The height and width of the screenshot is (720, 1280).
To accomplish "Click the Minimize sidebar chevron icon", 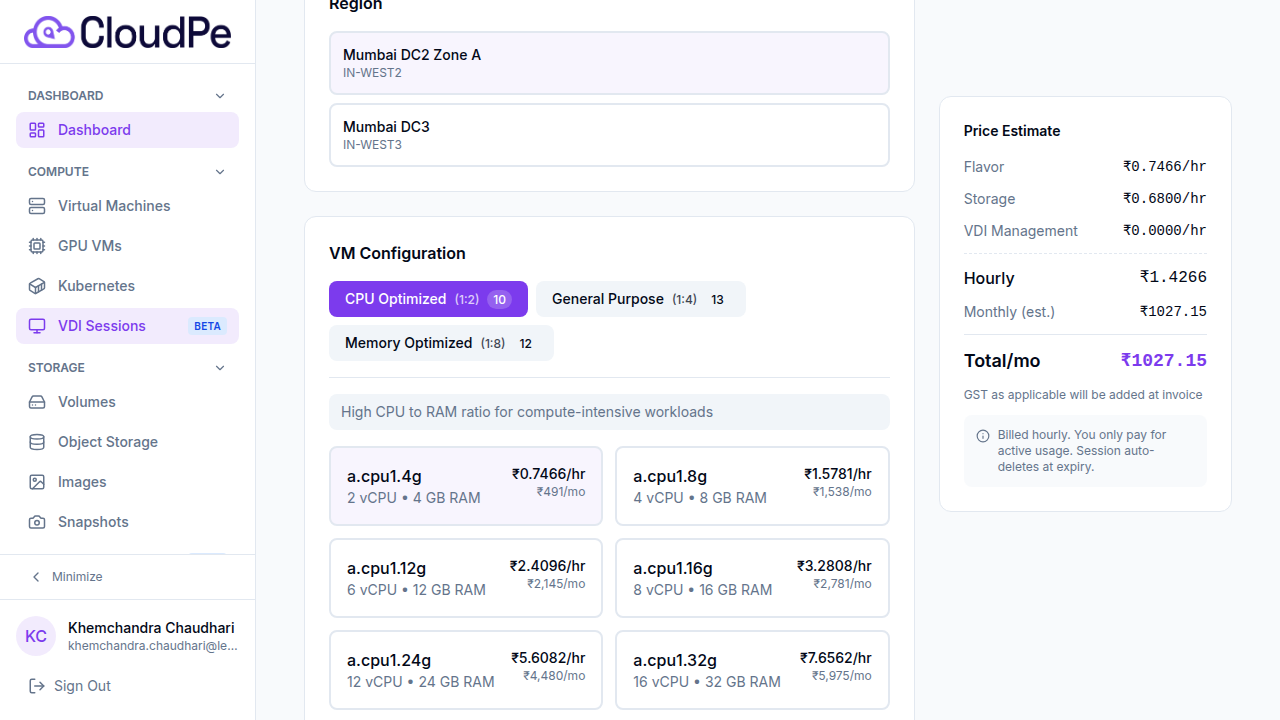I will [36, 577].
